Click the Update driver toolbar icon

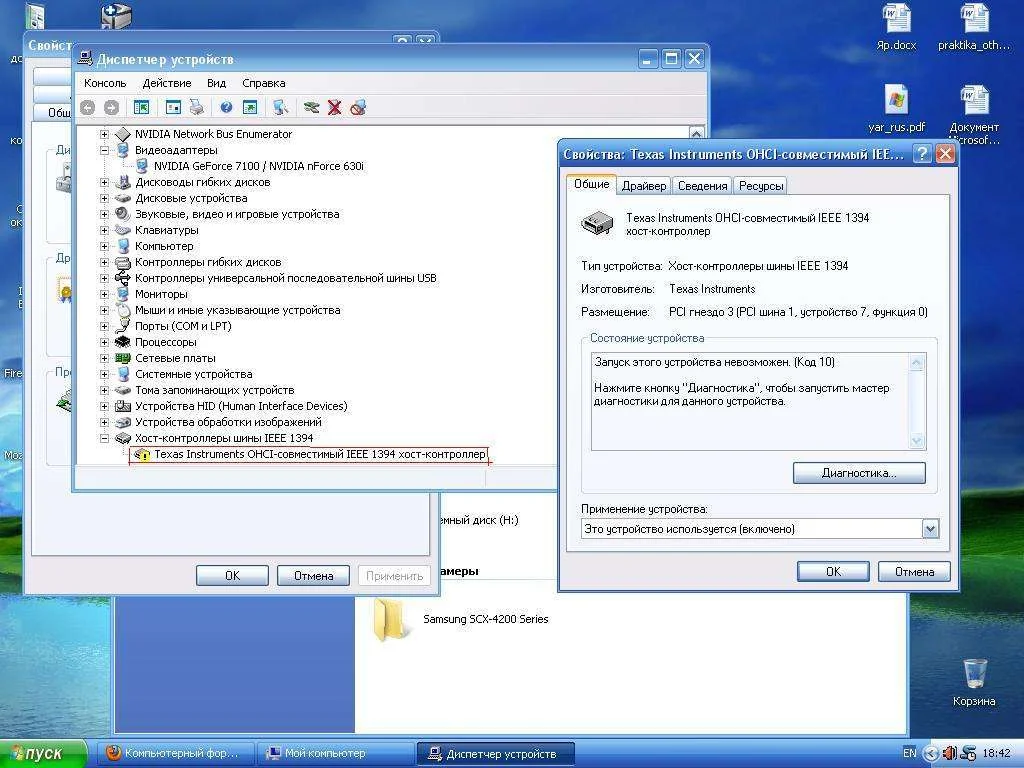312,108
